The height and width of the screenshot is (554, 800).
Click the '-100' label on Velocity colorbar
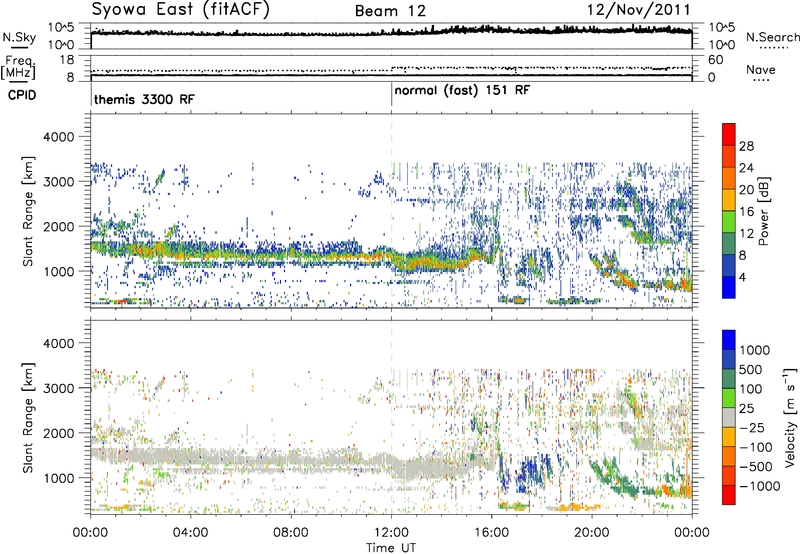pos(756,447)
